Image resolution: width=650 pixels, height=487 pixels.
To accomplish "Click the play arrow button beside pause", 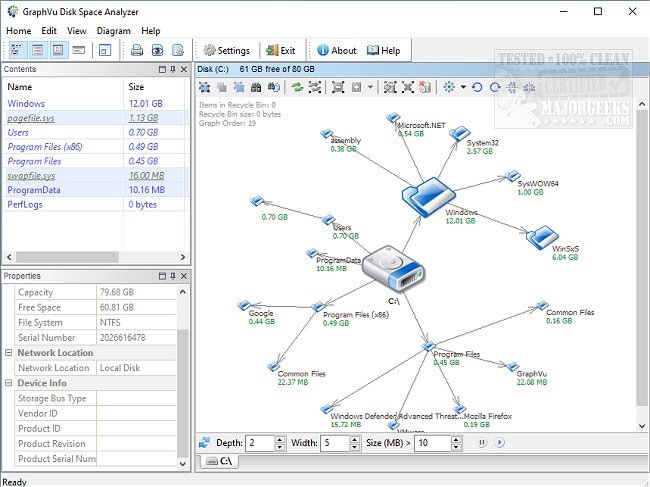I will coord(500,443).
